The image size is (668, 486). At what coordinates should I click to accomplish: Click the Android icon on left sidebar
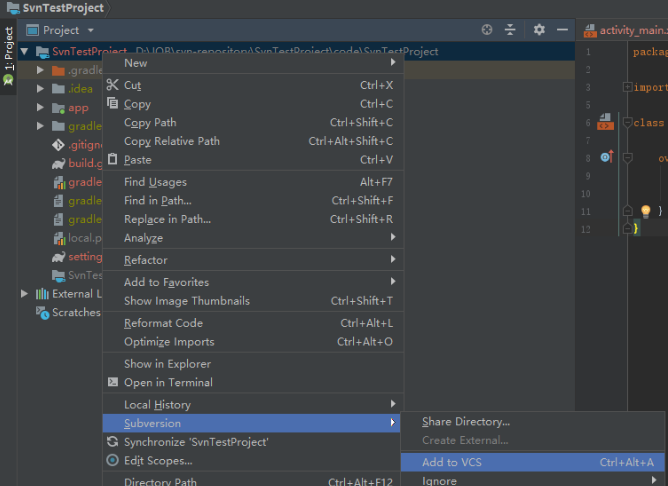tap(8, 80)
